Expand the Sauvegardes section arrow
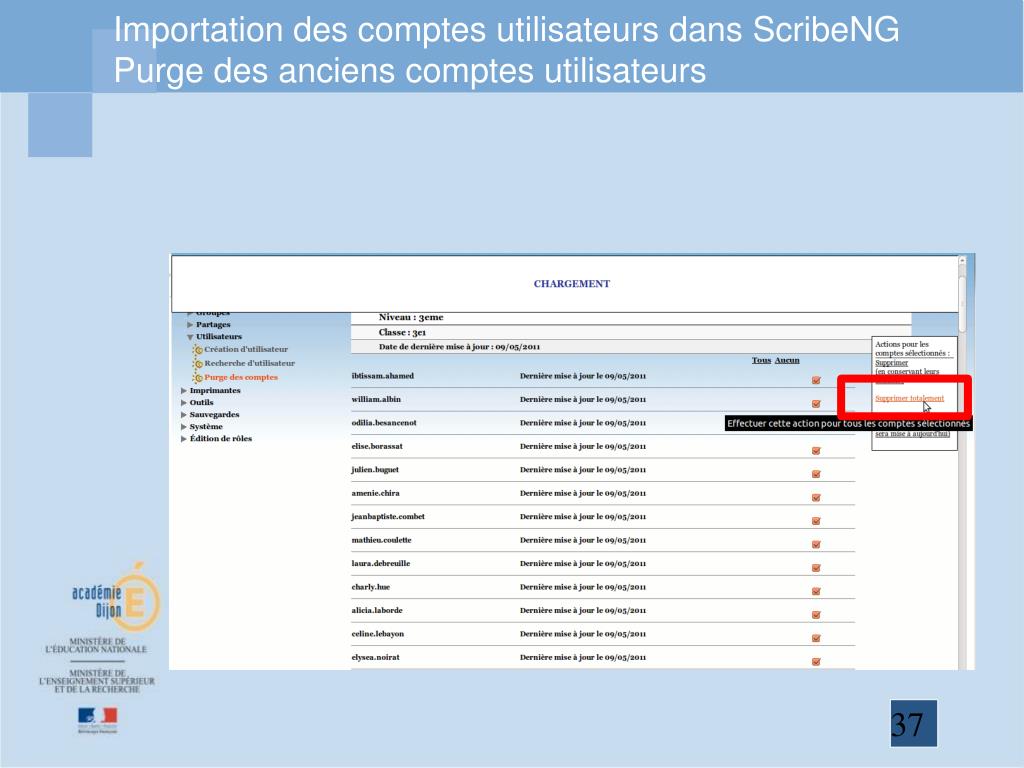The width and height of the screenshot is (1024, 768). pyautogui.click(x=184, y=415)
